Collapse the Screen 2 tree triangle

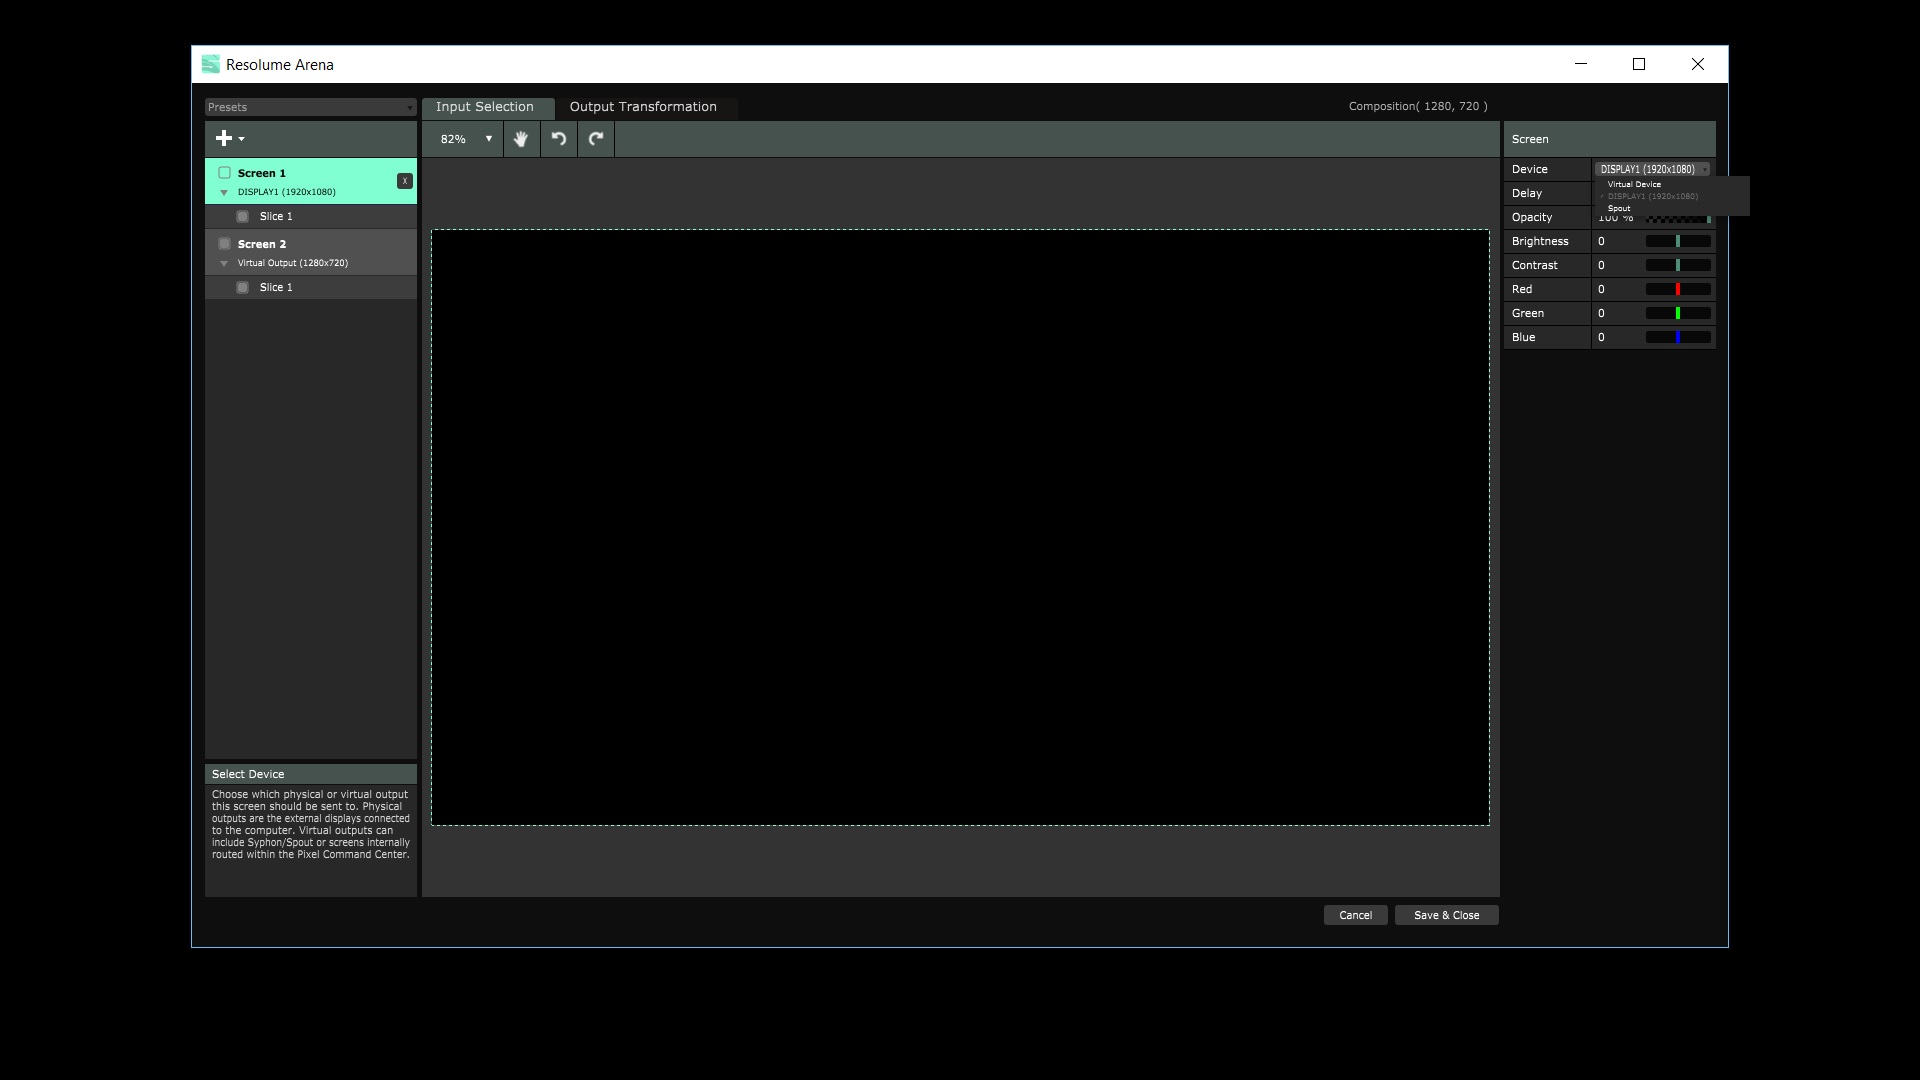224,263
